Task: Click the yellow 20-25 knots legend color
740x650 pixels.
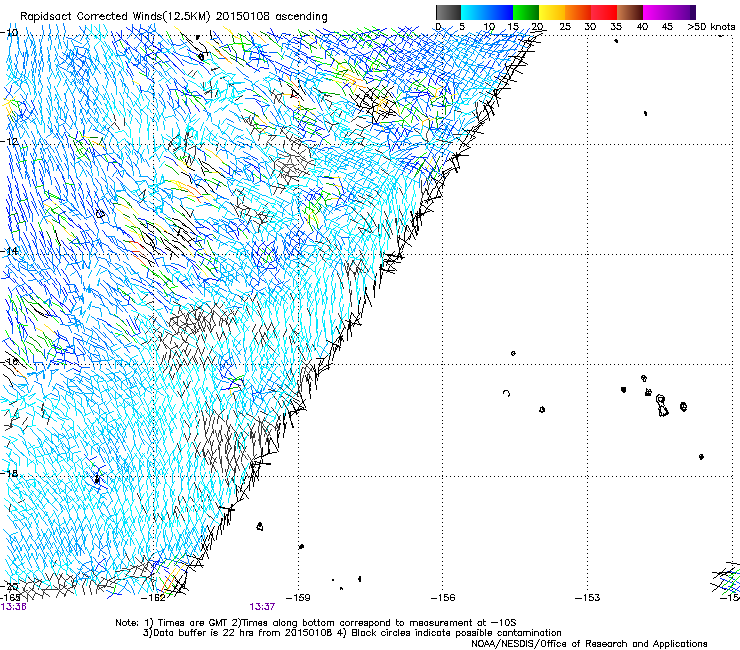Action: (552, 12)
